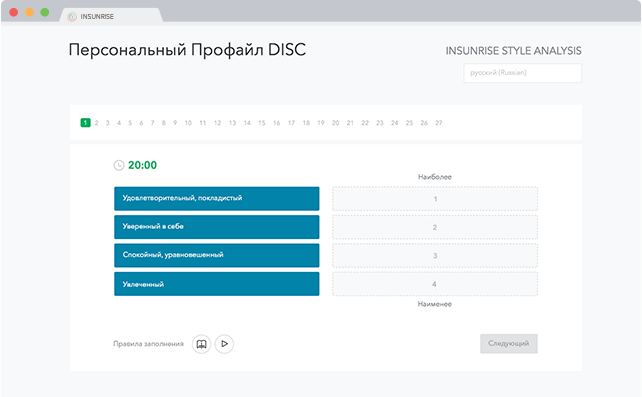
Task: Open question 26
Action: [x=424, y=123]
